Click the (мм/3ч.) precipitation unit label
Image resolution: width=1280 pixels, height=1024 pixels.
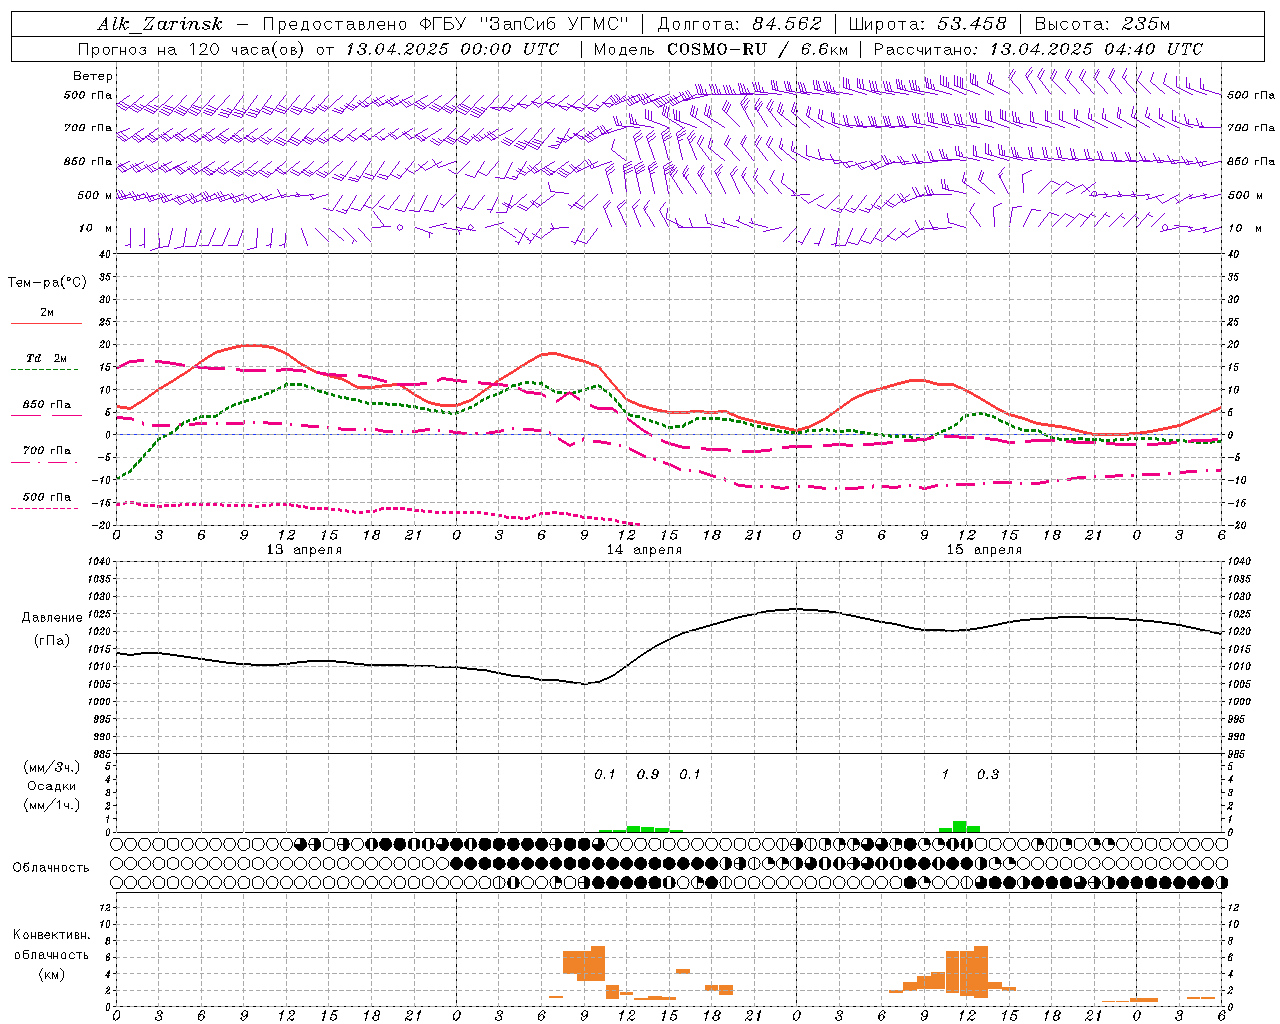[52, 767]
